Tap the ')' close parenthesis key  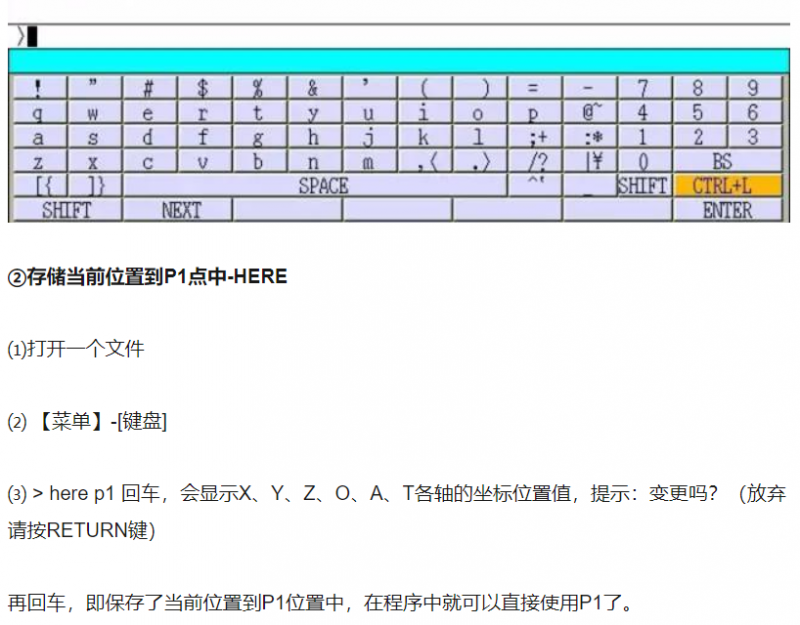(480, 88)
